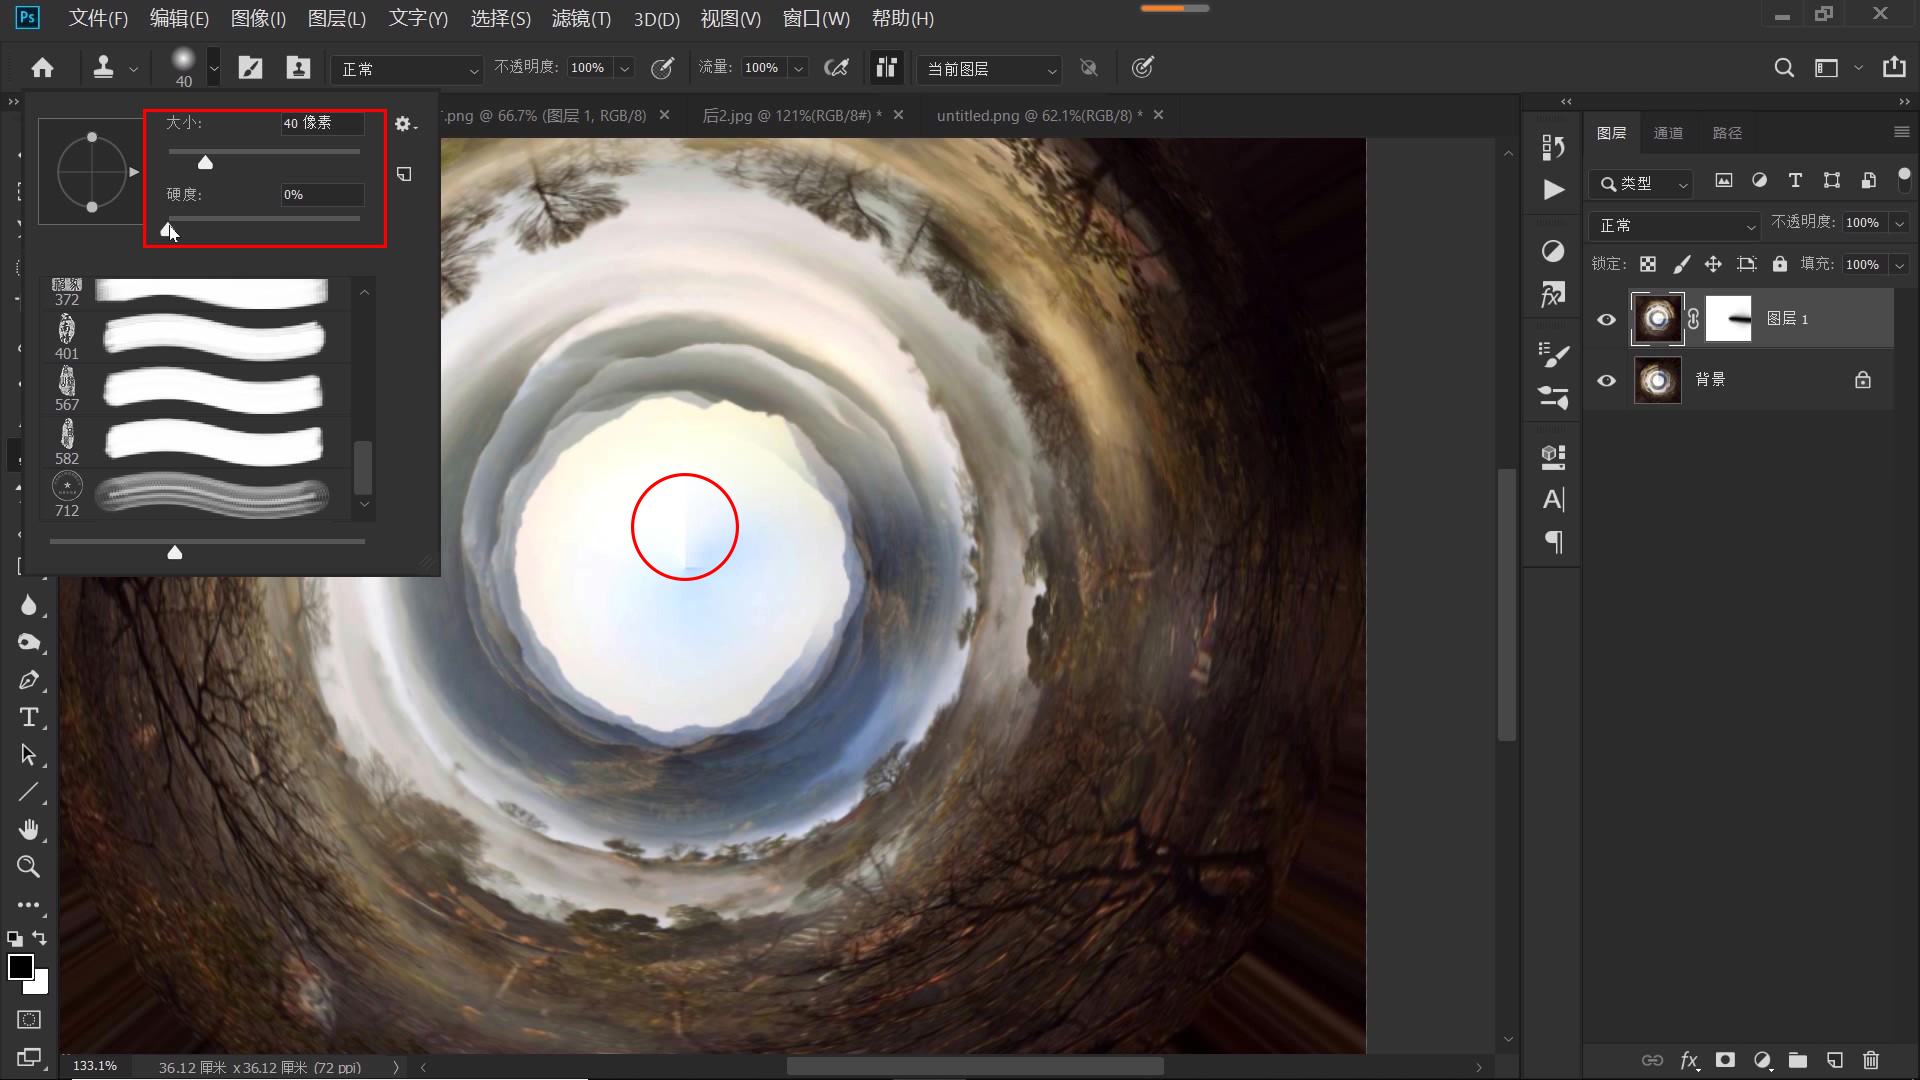Screen dimensions: 1920x1080
Task: Hide 图层 1 layer visibility
Action: [x=1606, y=319]
